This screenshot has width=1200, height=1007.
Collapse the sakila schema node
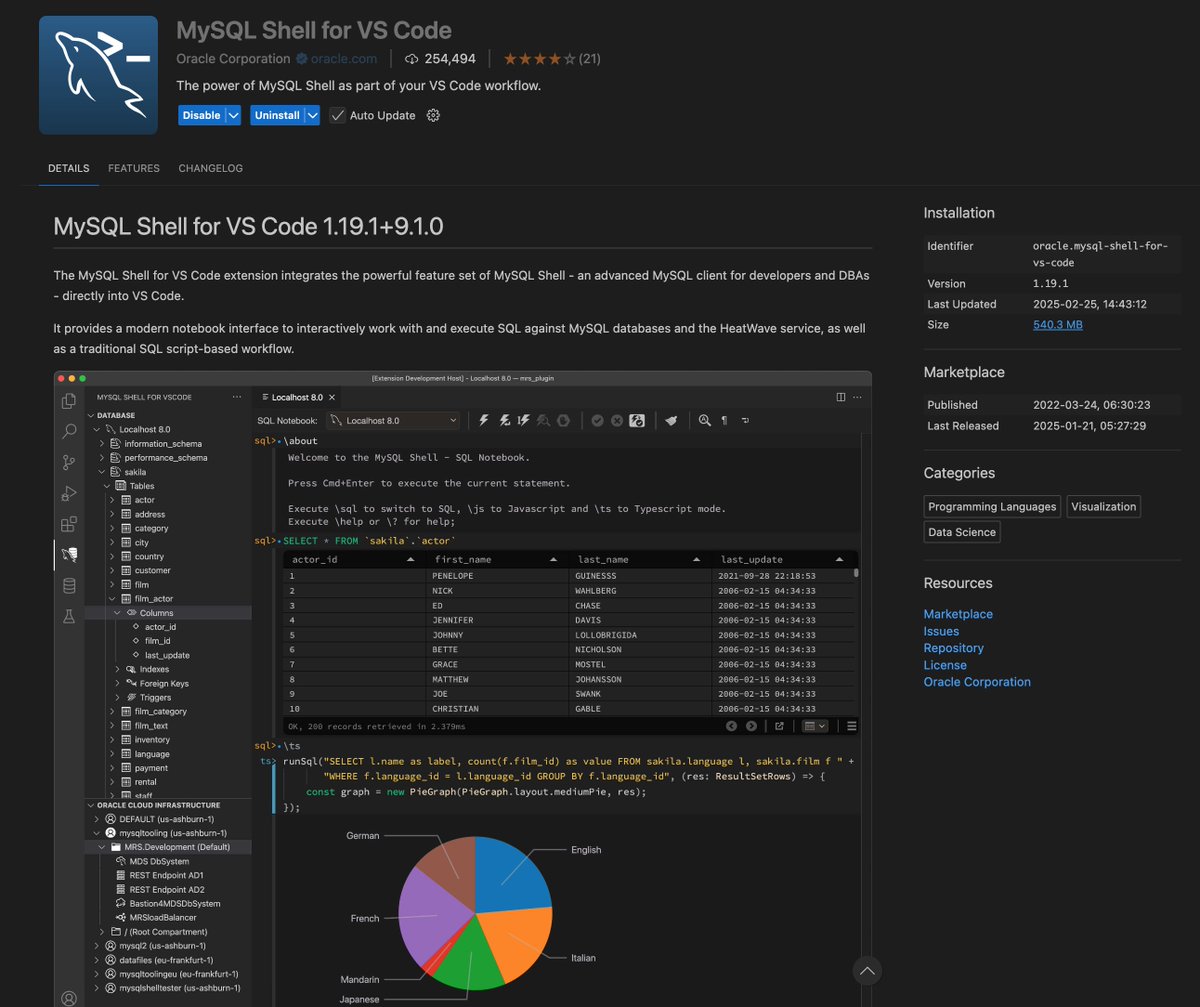point(101,472)
